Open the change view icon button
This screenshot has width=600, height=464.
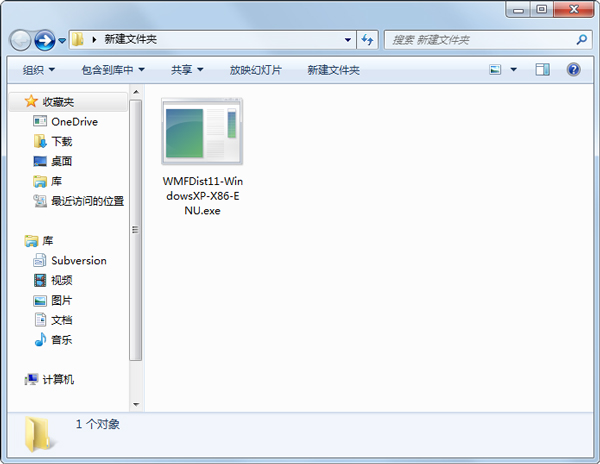coord(496,70)
